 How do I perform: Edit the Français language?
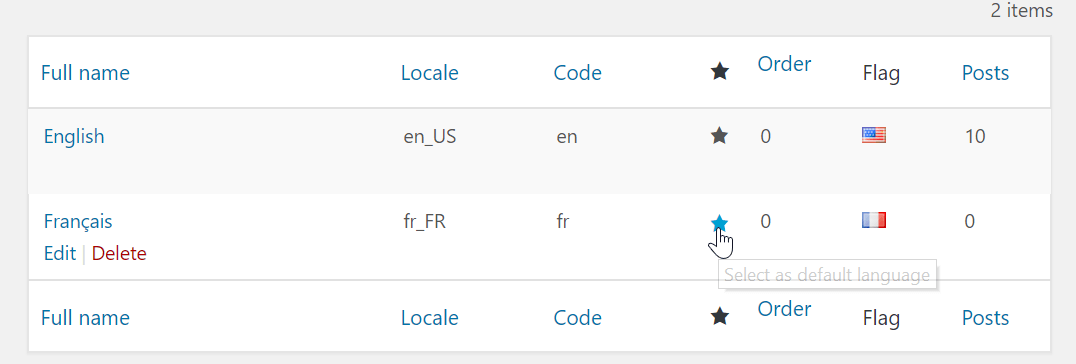[60, 253]
